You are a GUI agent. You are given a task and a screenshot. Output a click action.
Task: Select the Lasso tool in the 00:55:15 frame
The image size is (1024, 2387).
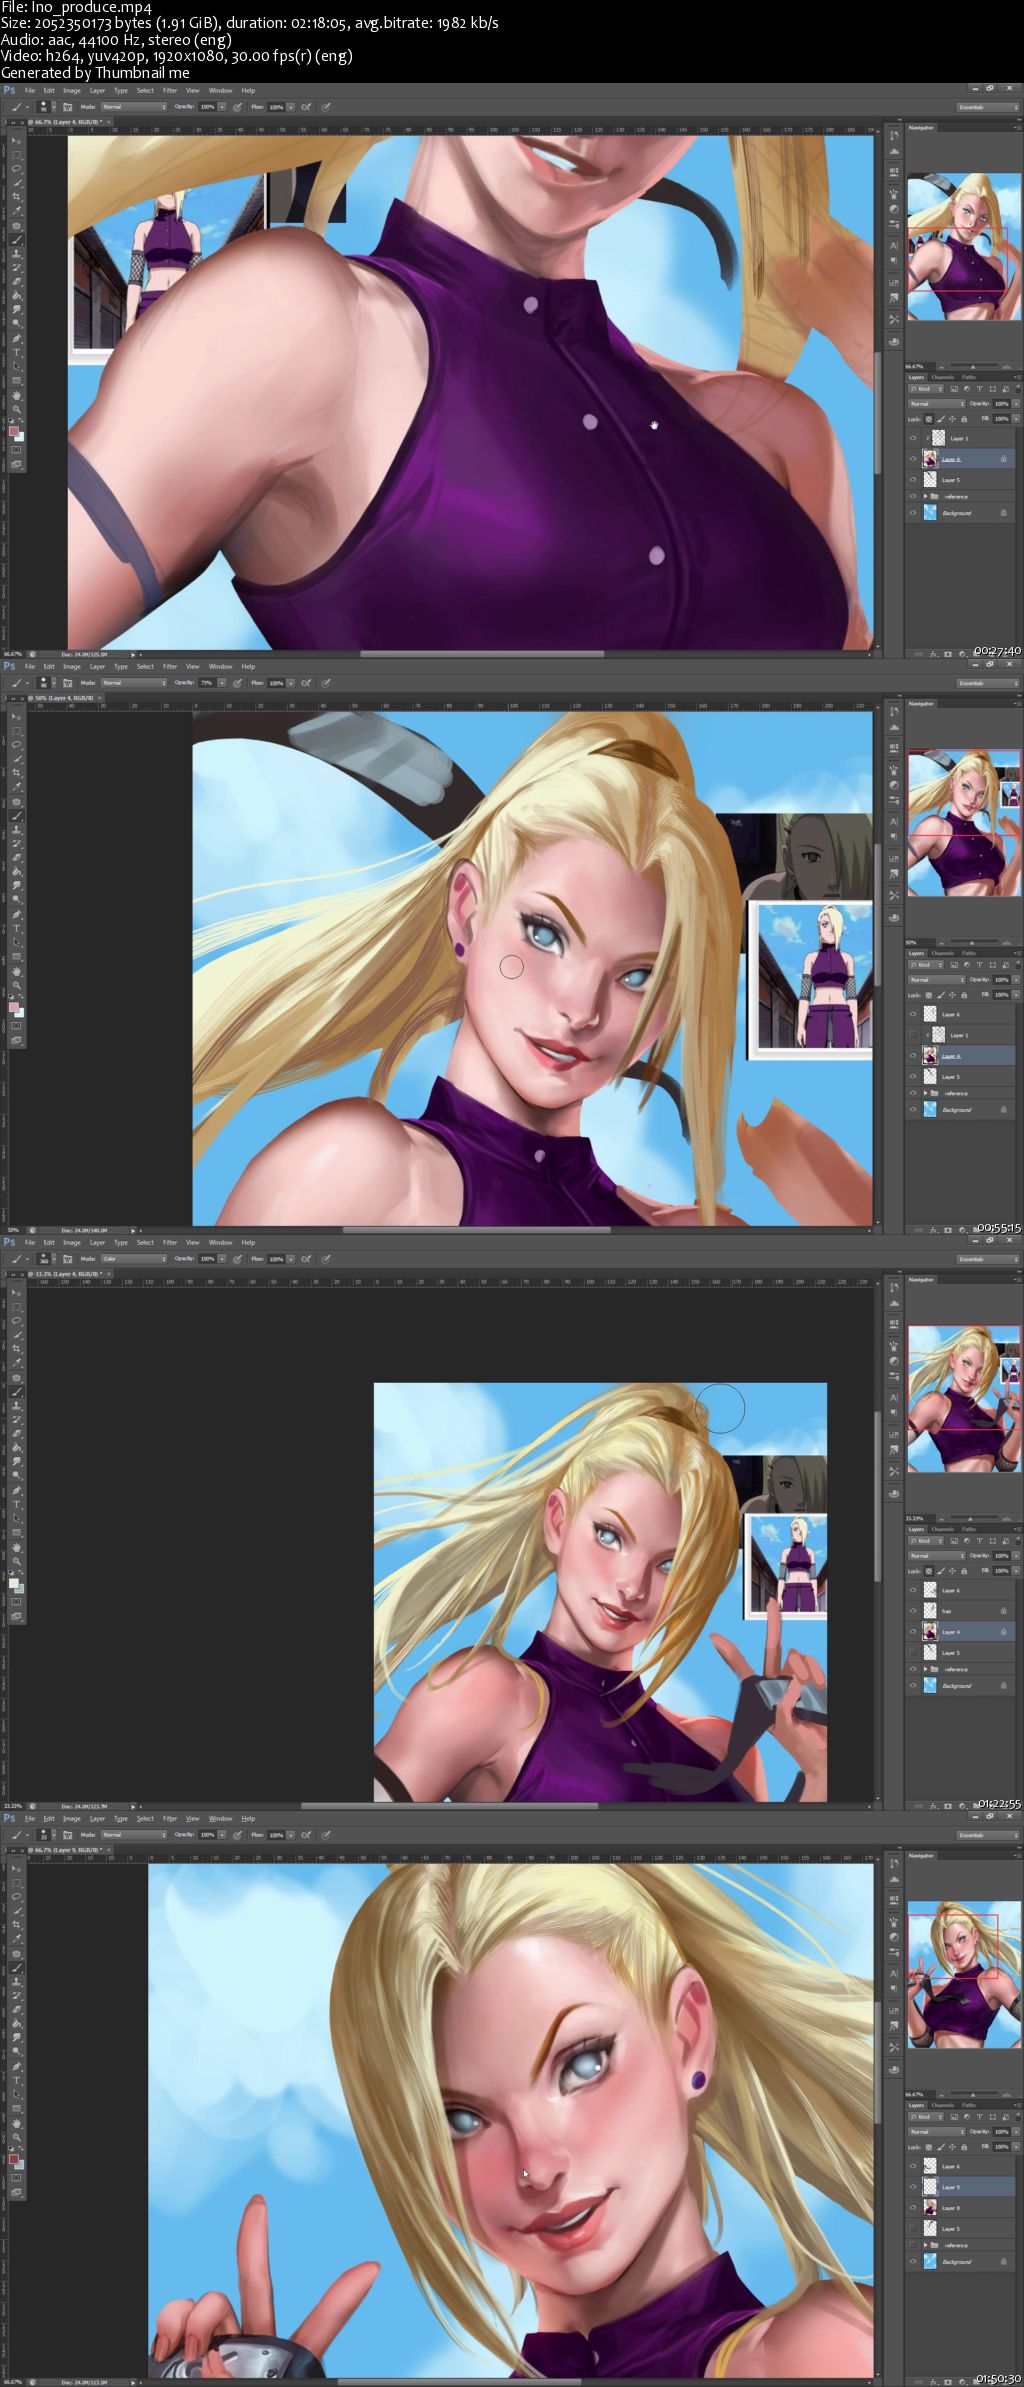(x=17, y=745)
